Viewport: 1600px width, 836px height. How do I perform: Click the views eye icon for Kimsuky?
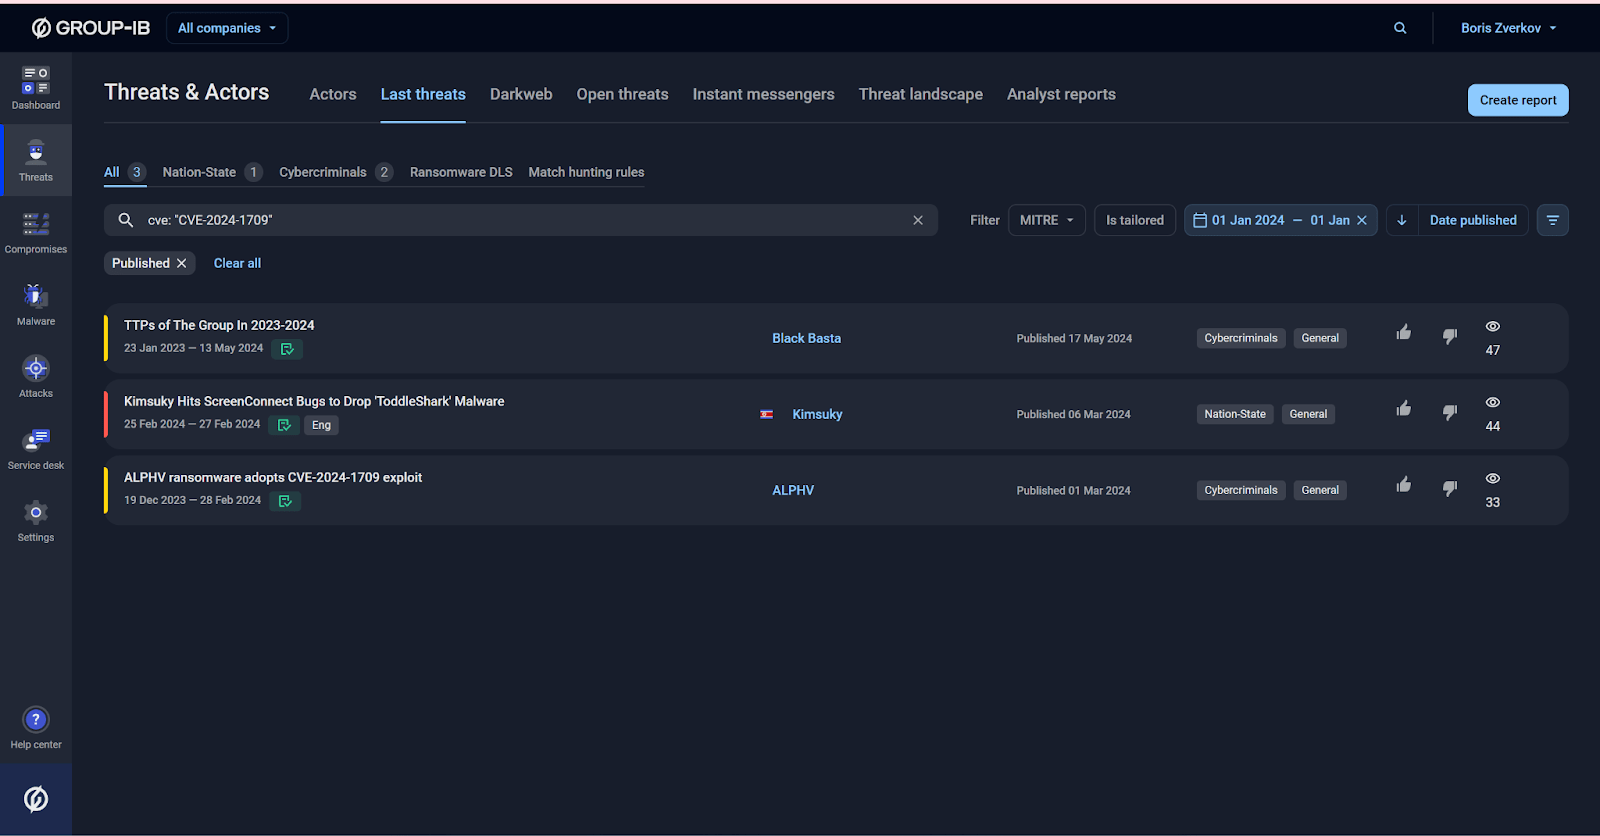tap(1492, 403)
